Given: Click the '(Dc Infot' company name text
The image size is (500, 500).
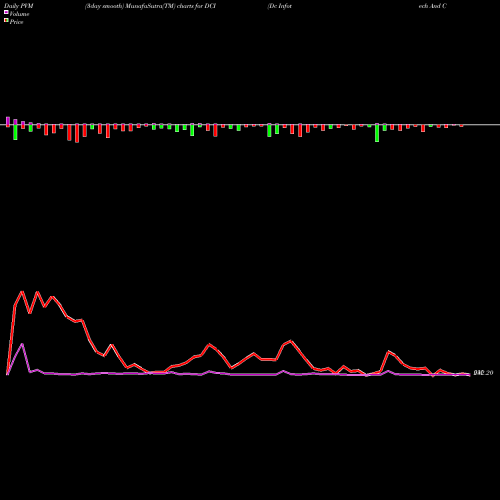Looking at the screenshot, I should coord(279,6).
